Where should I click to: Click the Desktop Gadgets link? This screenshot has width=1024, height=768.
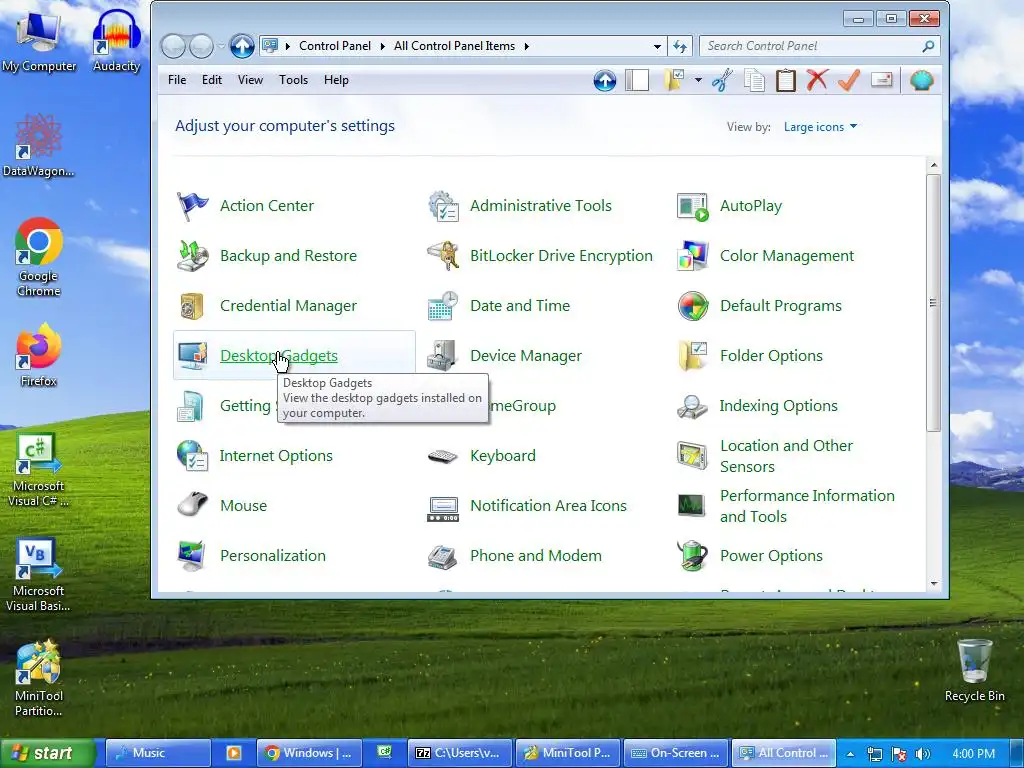(279, 356)
